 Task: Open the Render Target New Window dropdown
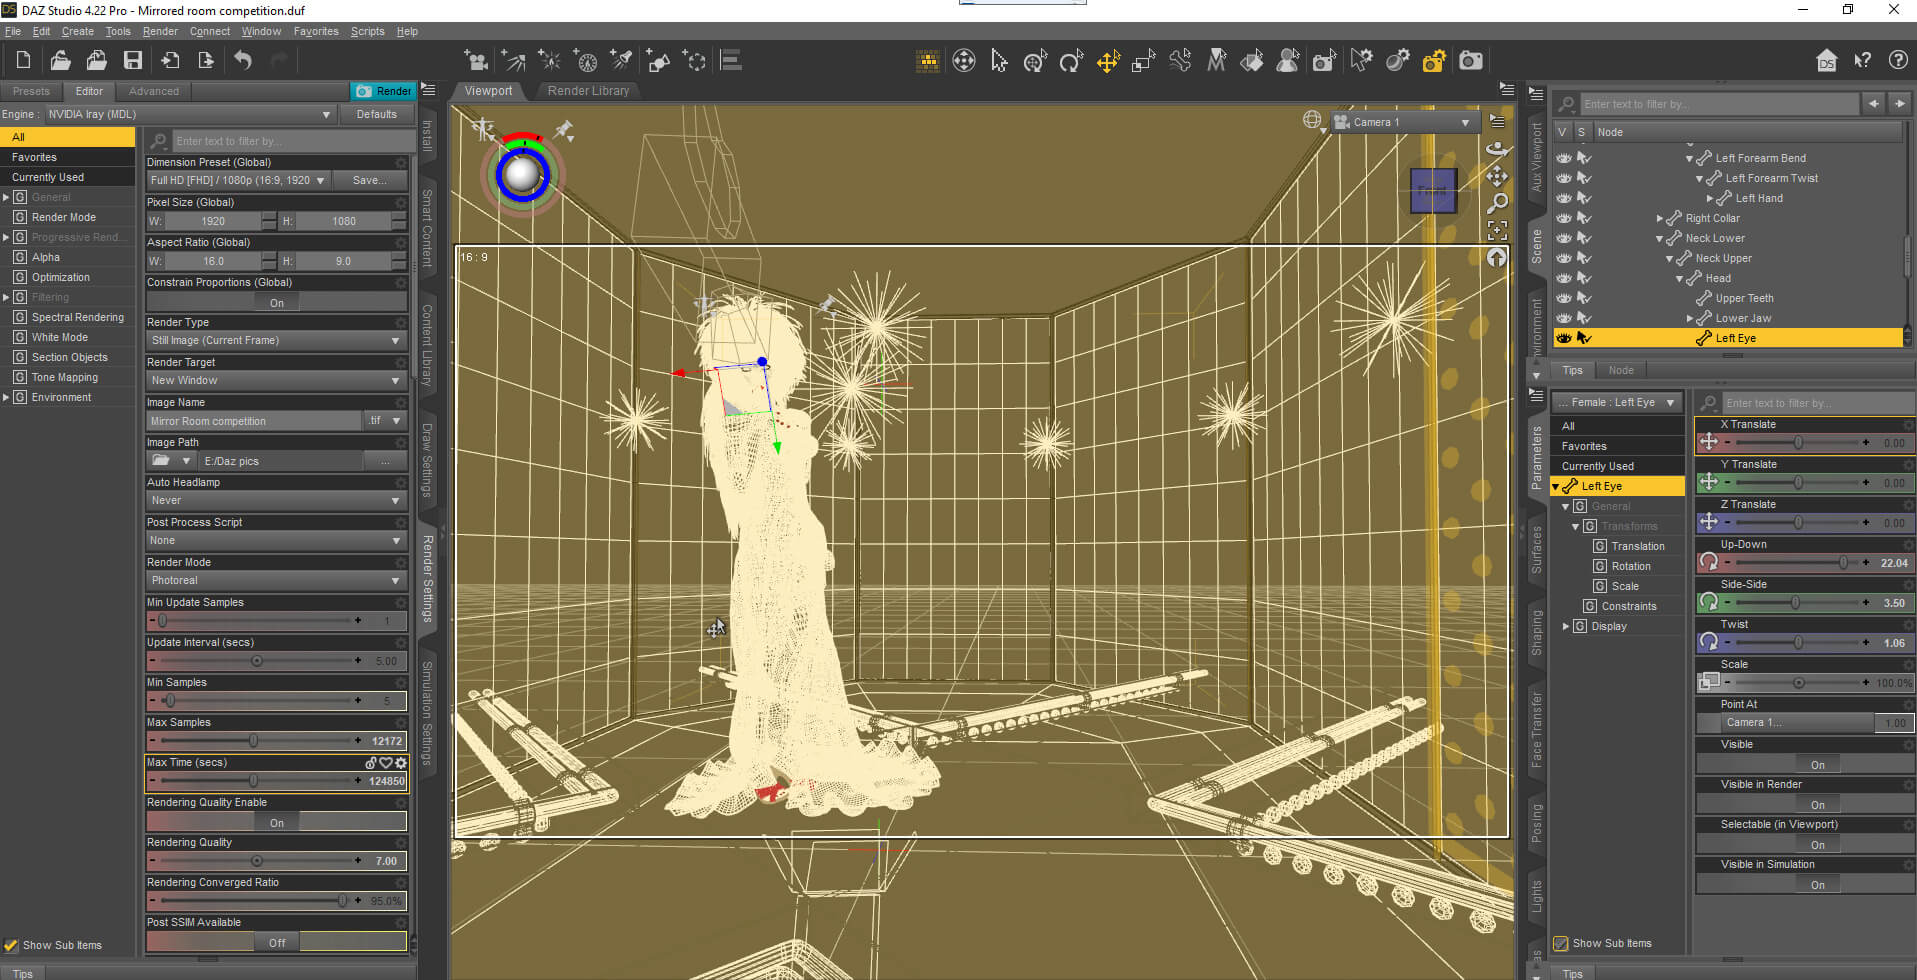(x=276, y=380)
